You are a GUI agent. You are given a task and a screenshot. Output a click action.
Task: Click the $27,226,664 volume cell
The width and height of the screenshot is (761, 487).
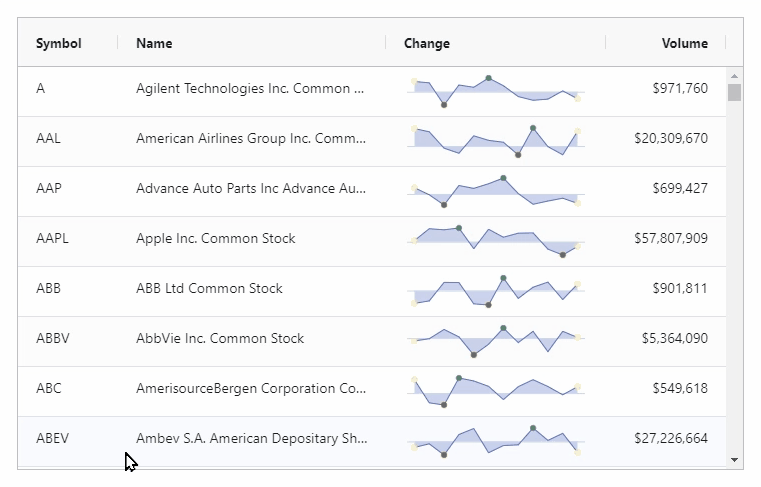[671, 439]
